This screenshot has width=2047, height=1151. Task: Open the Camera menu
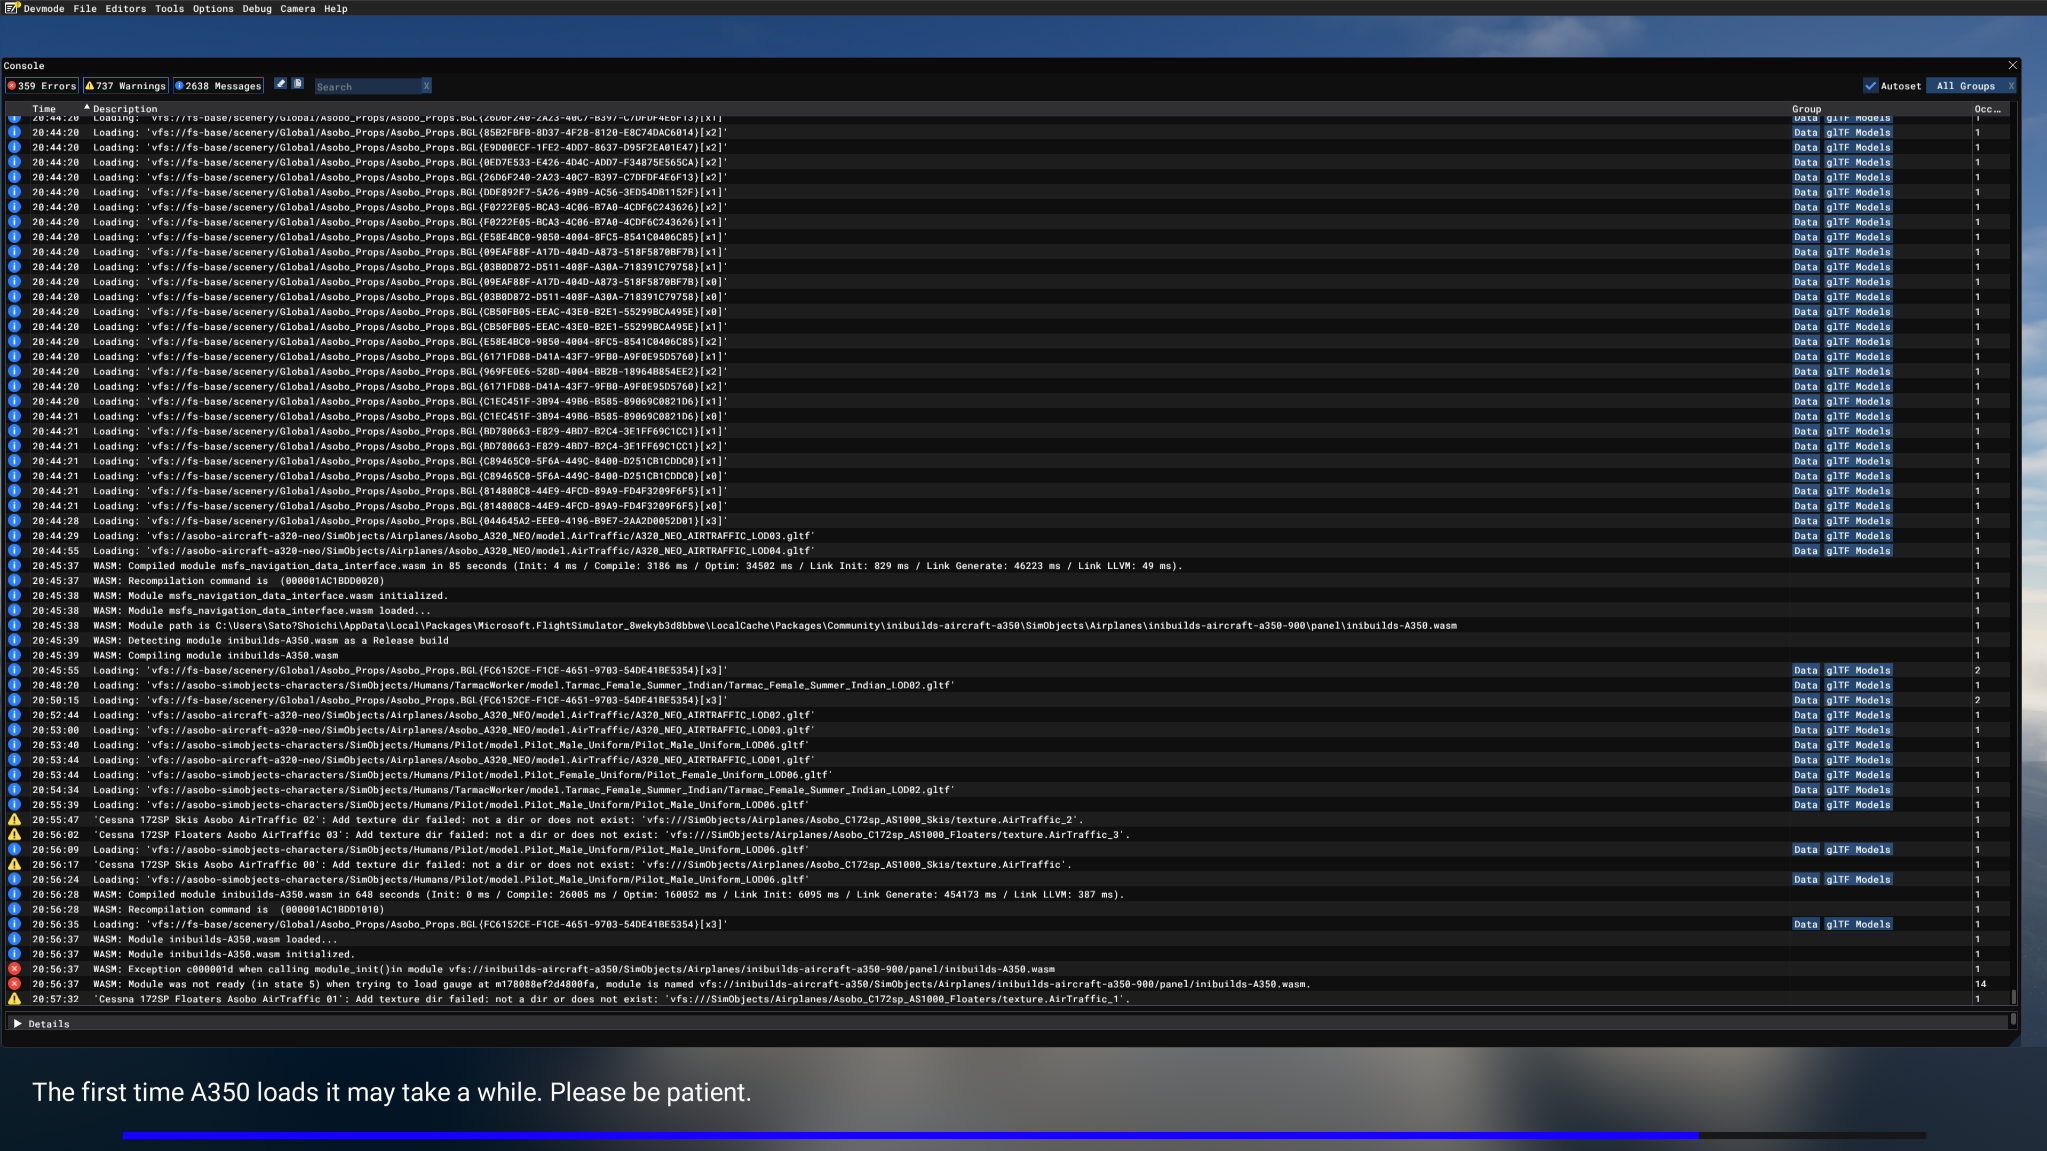pyautogui.click(x=297, y=8)
